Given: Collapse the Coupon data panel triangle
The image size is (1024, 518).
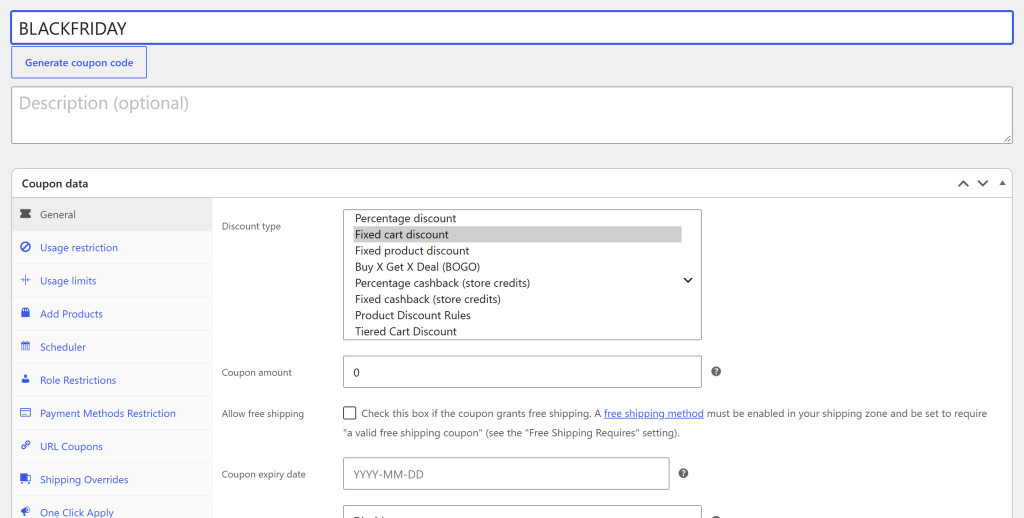Looking at the screenshot, I should (1002, 184).
